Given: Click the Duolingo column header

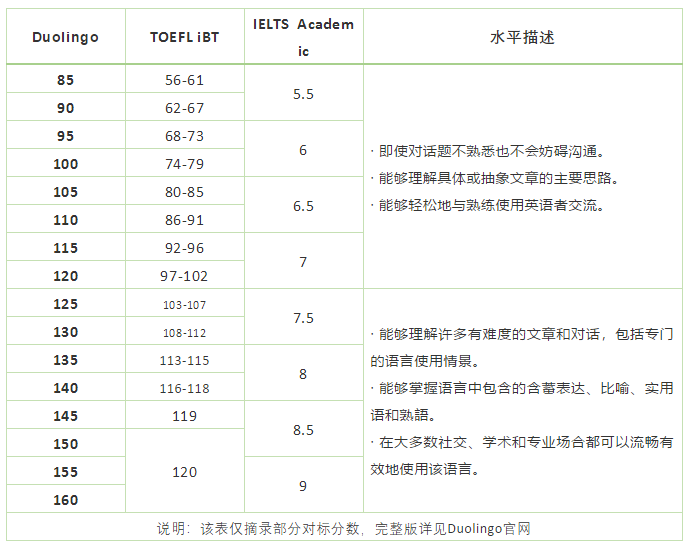Looking at the screenshot, I should tap(66, 37).
